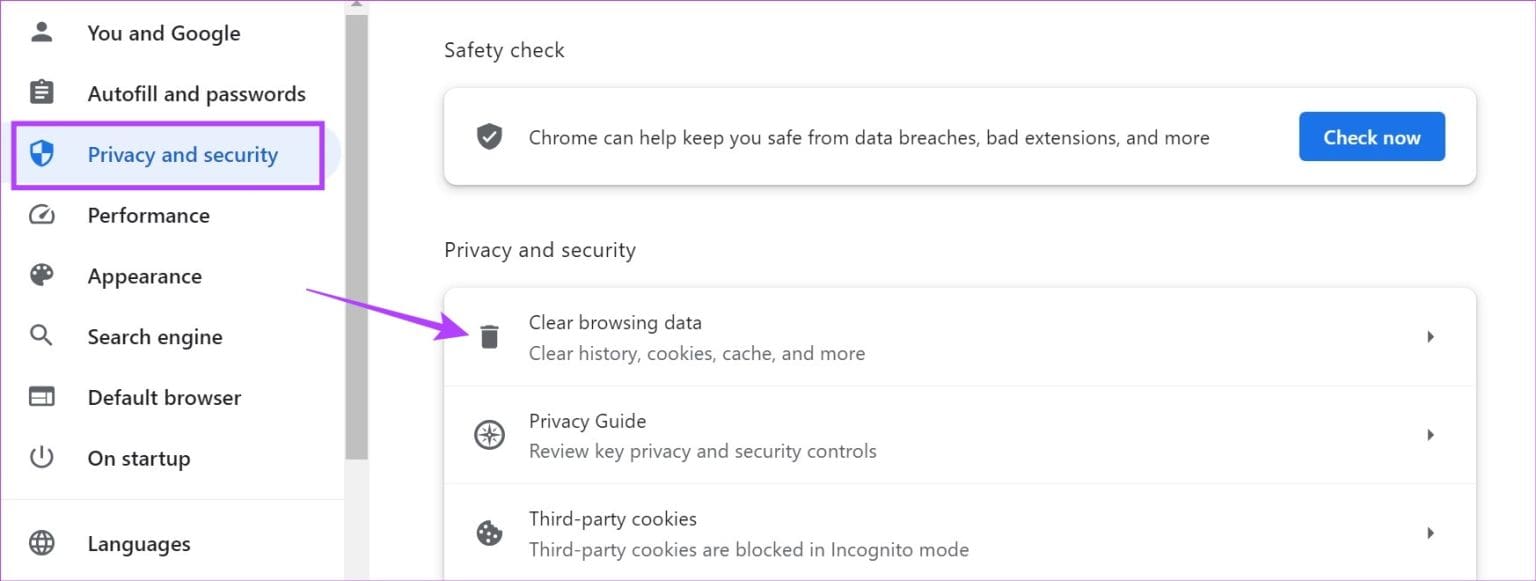Select the Third-party cookies cookie icon
This screenshot has width=1536, height=581.
489,533
